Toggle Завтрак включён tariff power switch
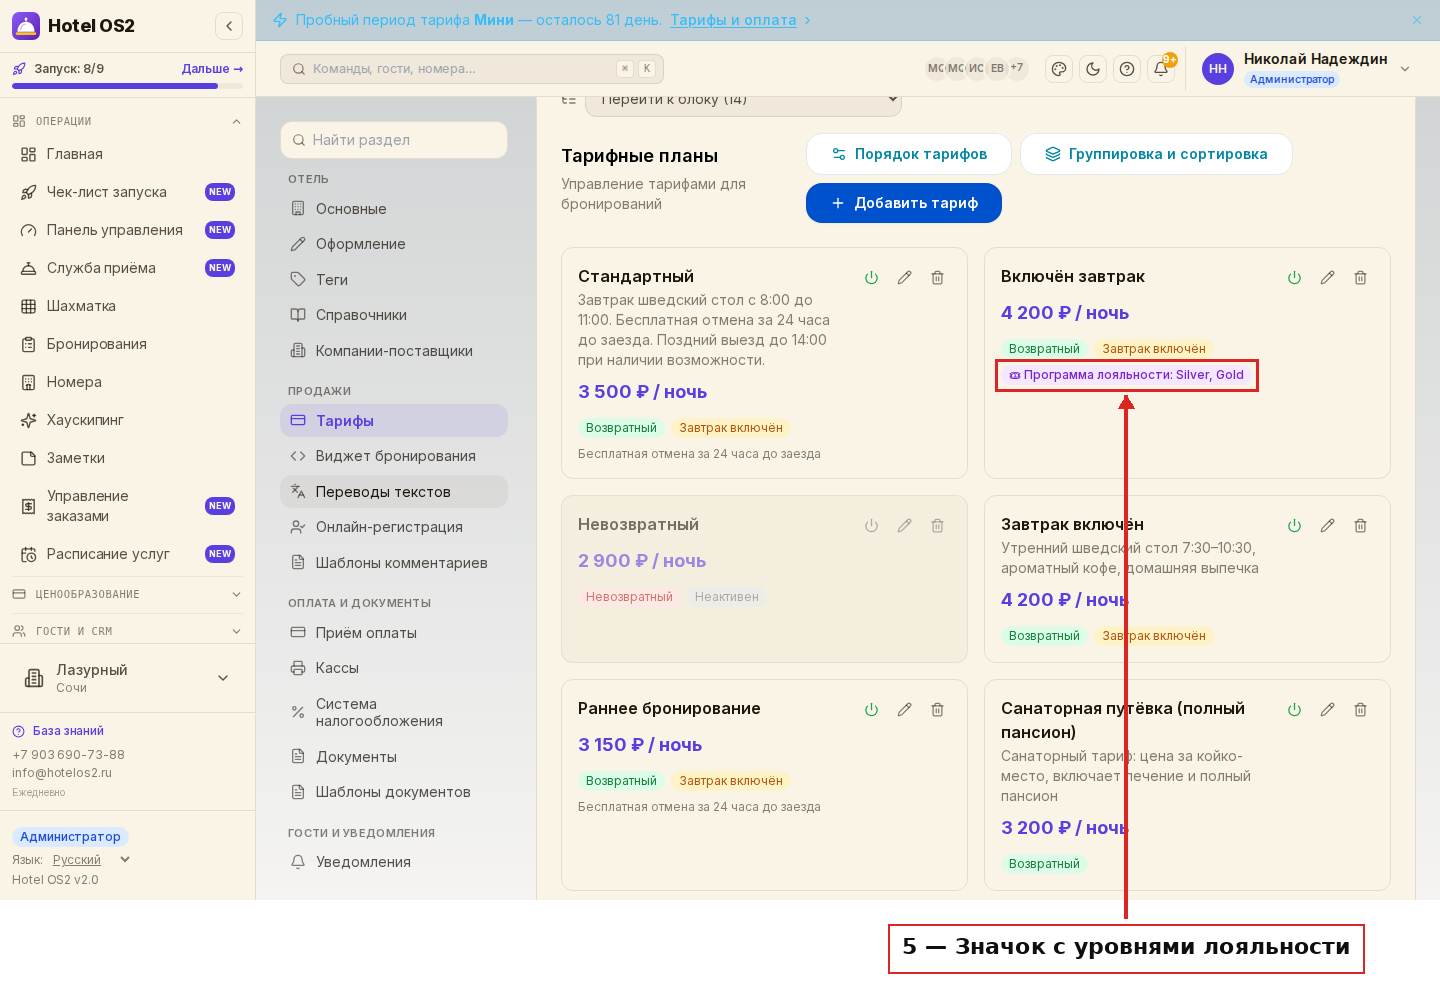The height and width of the screenshot is (997, 1440). tap(1294, 526)
